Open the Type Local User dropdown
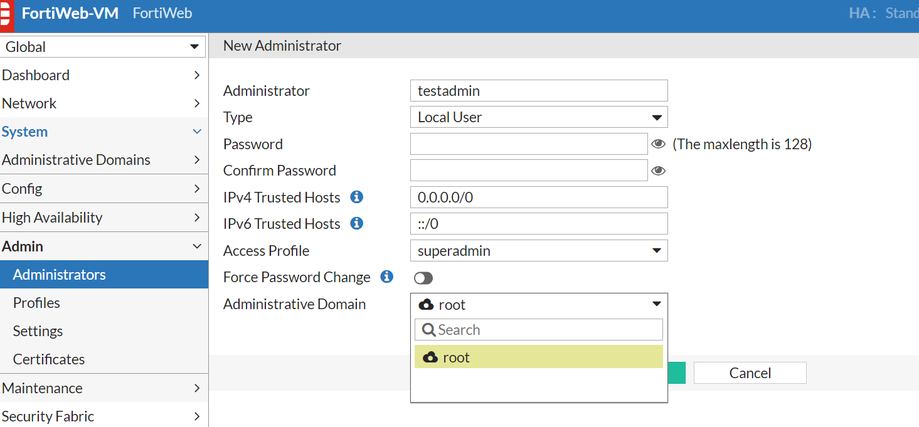 [538, 117]
